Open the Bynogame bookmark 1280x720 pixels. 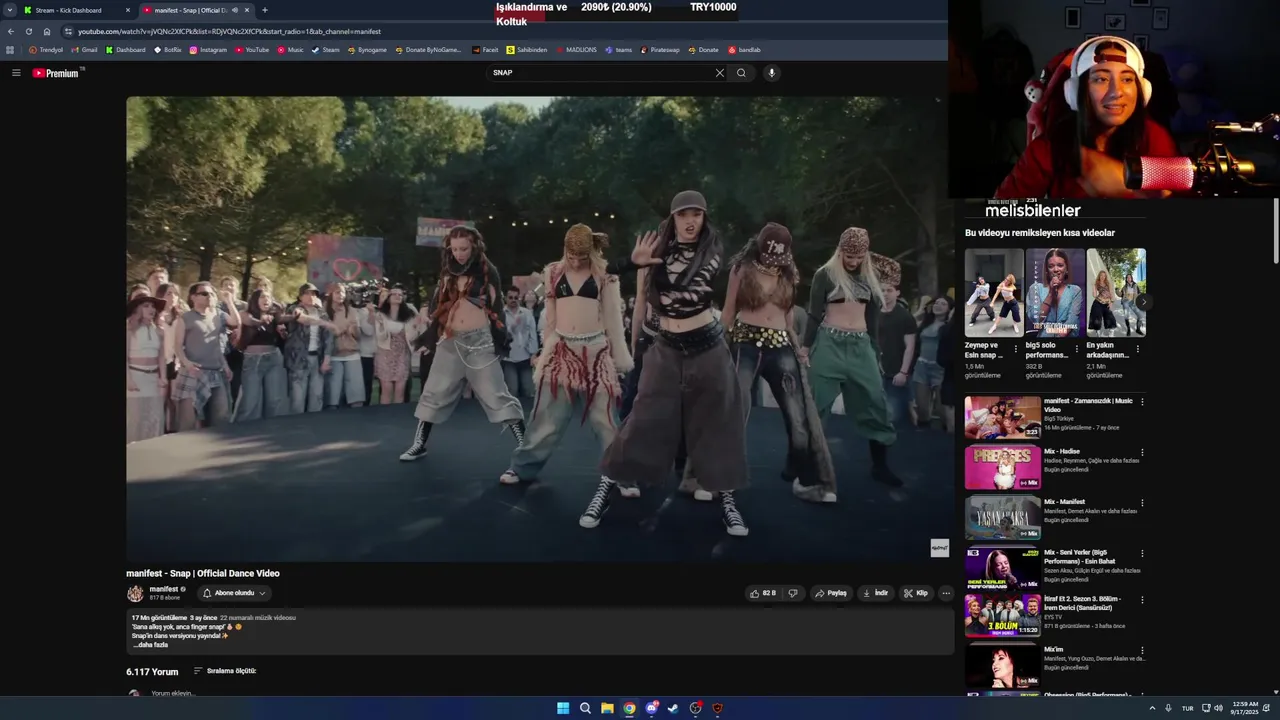pos(367,50)
